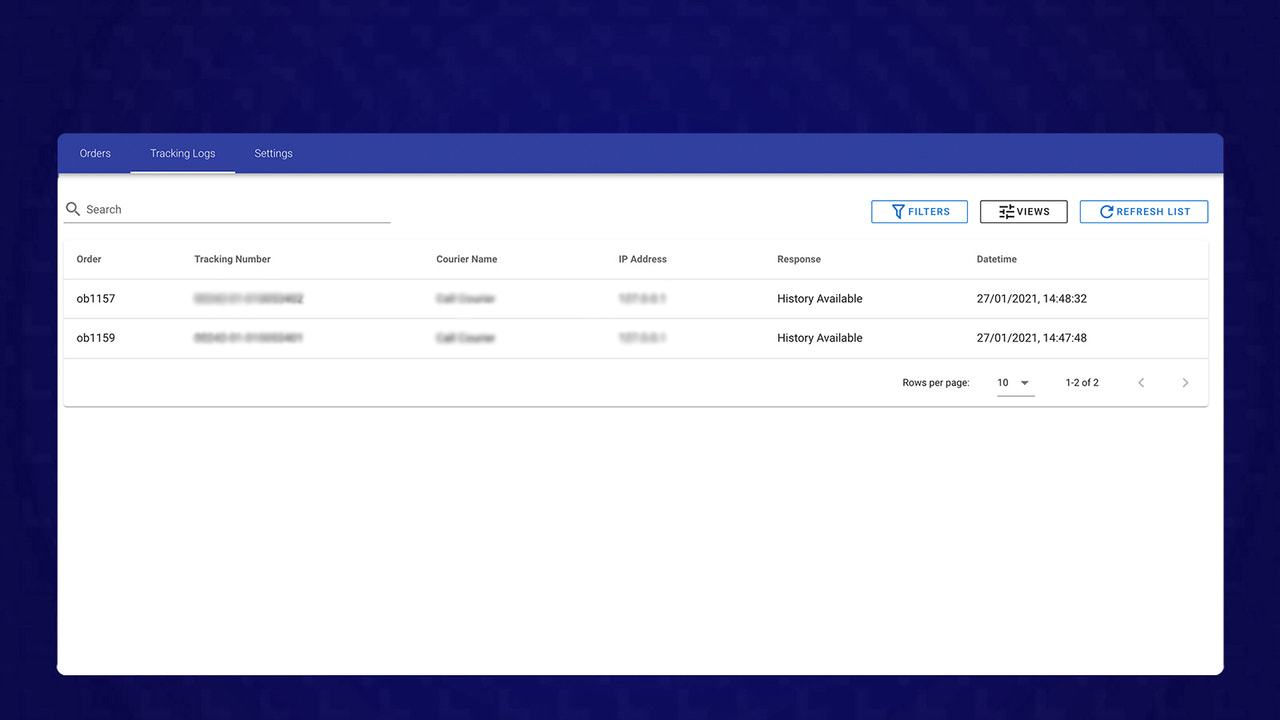Viewport: 1280px width, 720px height.
Task: Click the FILTERS button
Action: [919, 211]
